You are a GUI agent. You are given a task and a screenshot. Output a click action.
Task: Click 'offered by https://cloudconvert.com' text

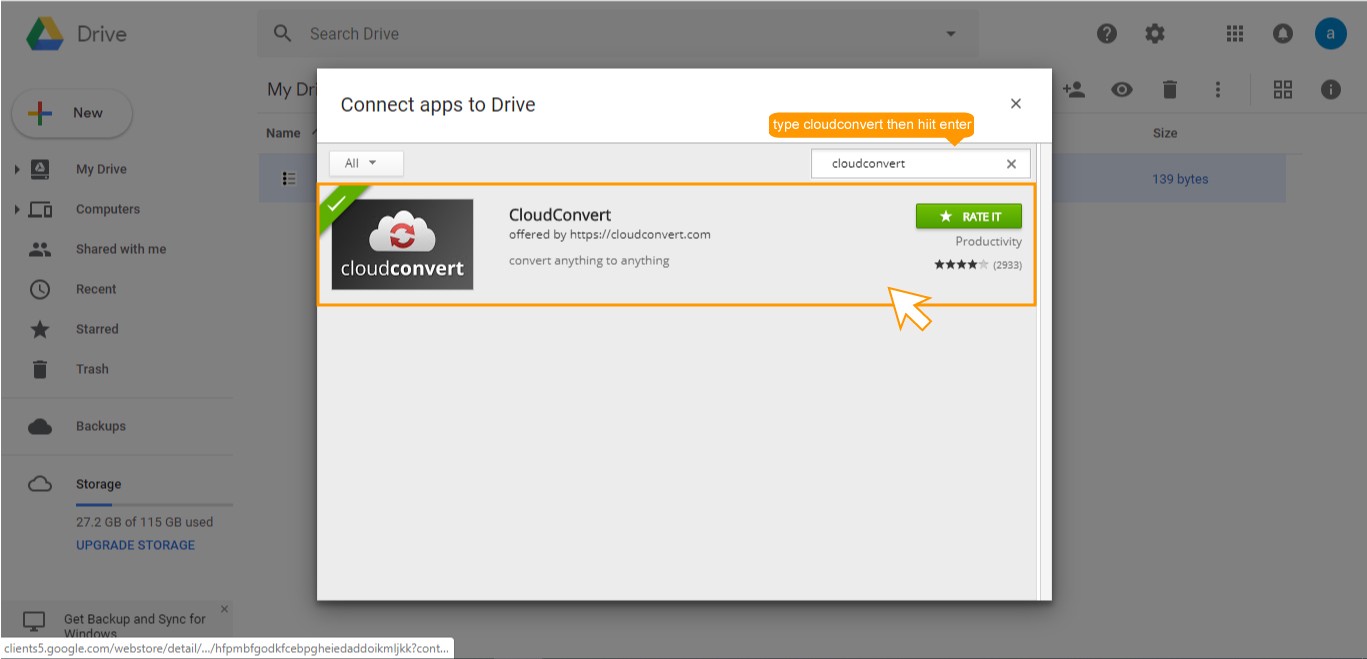click(x=610, y=235)
